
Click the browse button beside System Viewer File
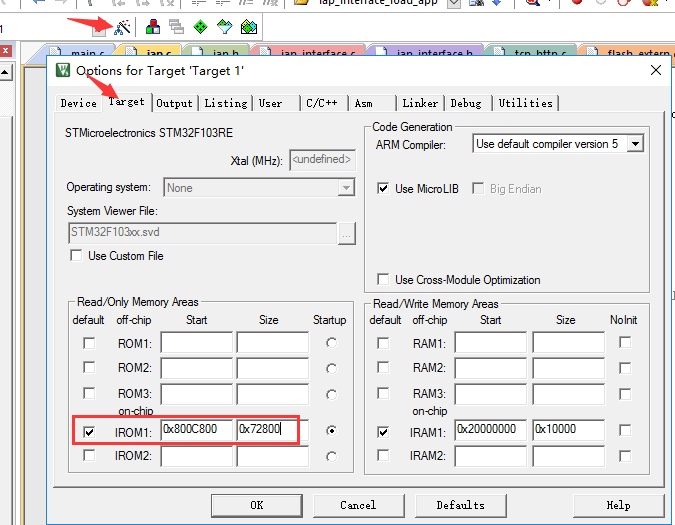(x=346, y=233)
